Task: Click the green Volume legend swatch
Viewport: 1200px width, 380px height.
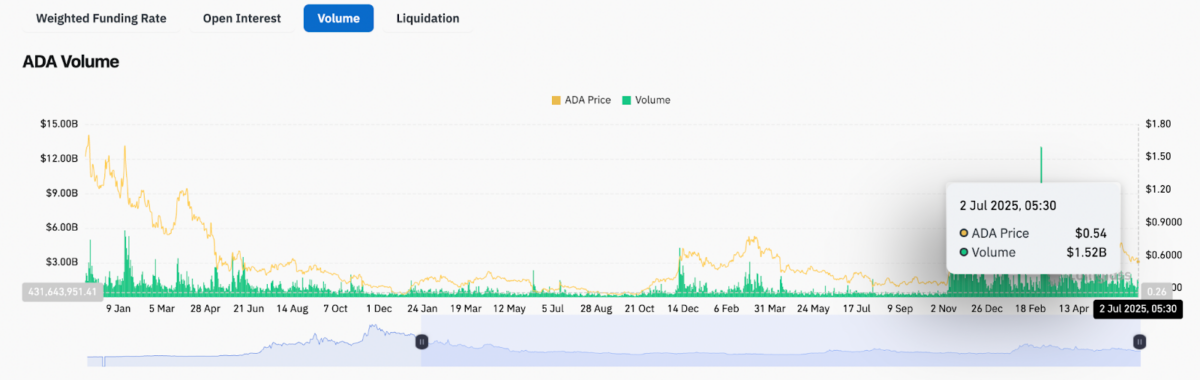Action: pos(627,100)
